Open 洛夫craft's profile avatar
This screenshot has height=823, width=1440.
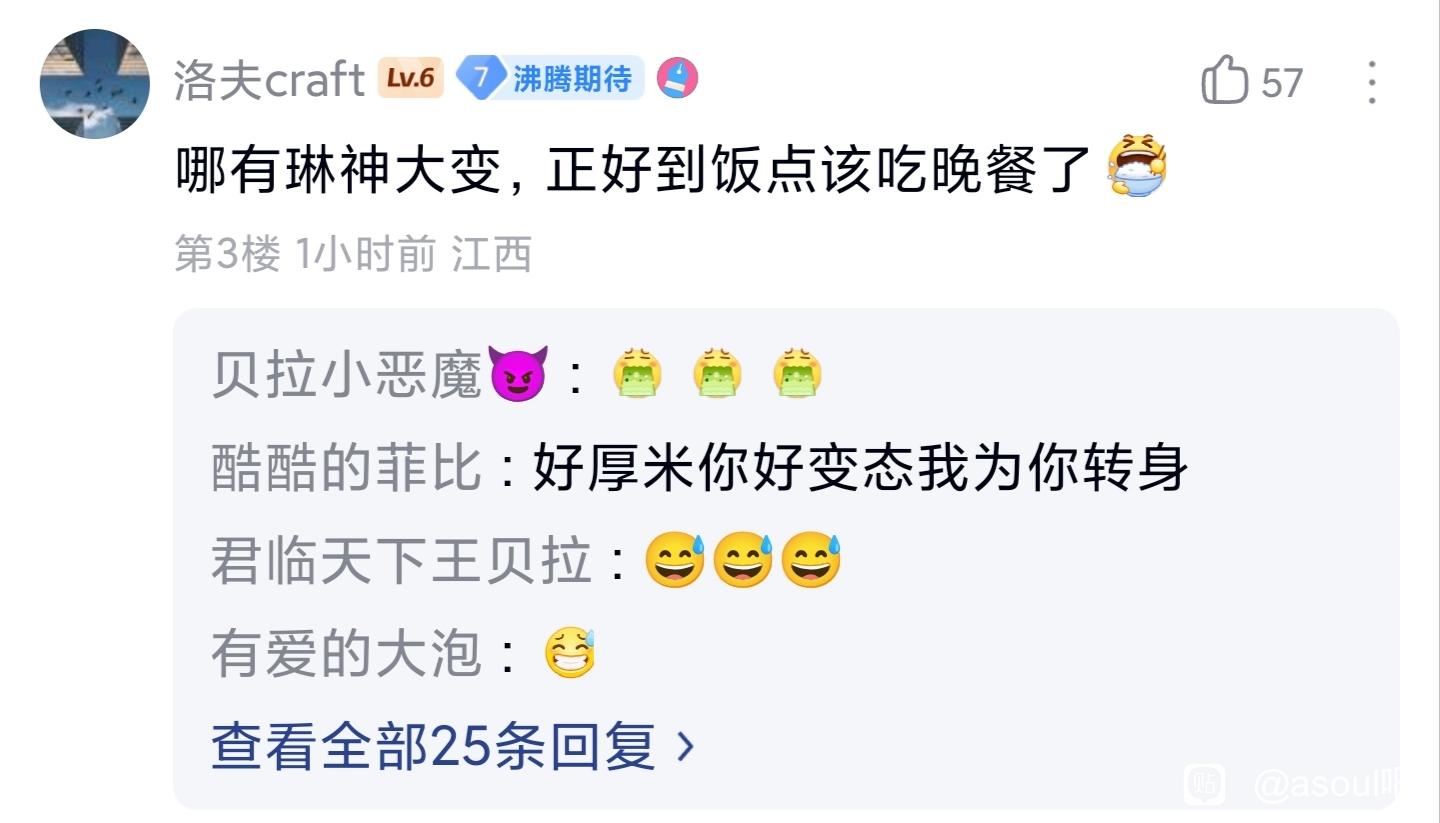coord(95,84)
